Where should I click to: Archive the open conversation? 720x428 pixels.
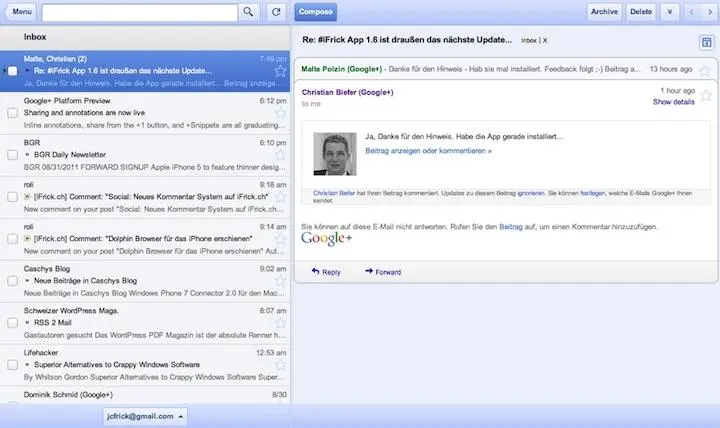(604, 12)
